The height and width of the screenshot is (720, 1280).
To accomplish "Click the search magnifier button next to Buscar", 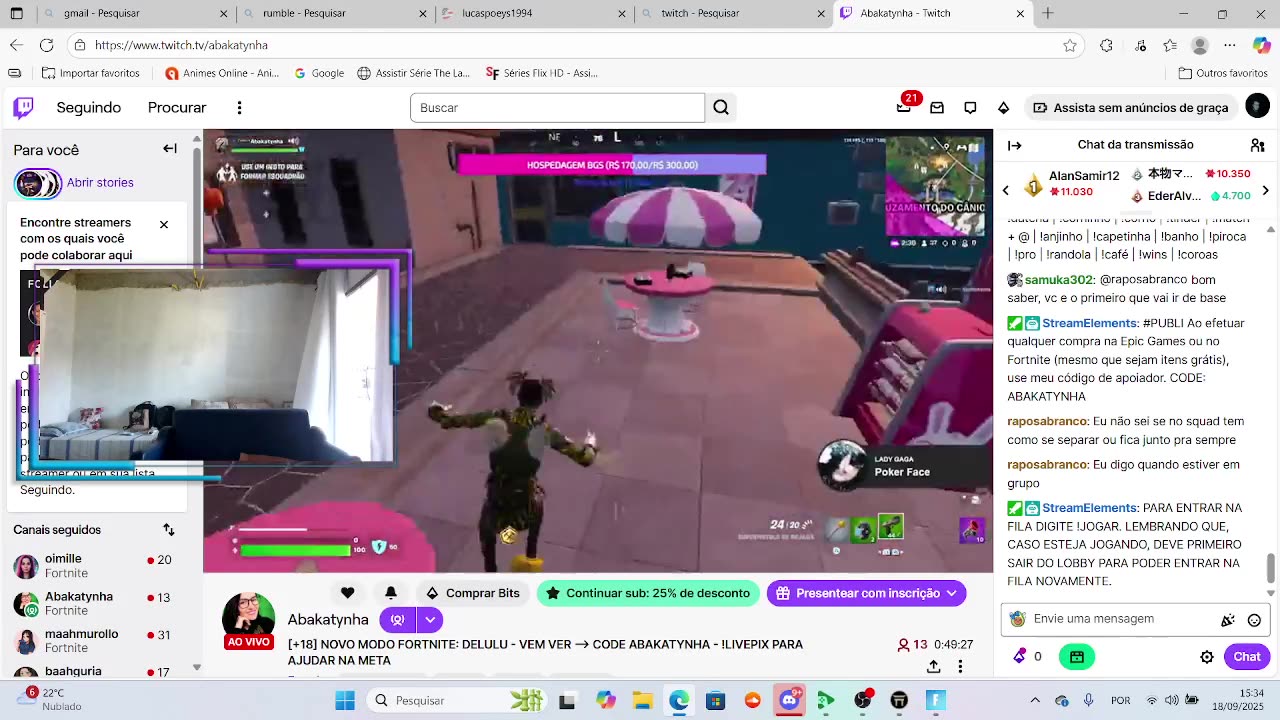I will [x=721, y=107].
